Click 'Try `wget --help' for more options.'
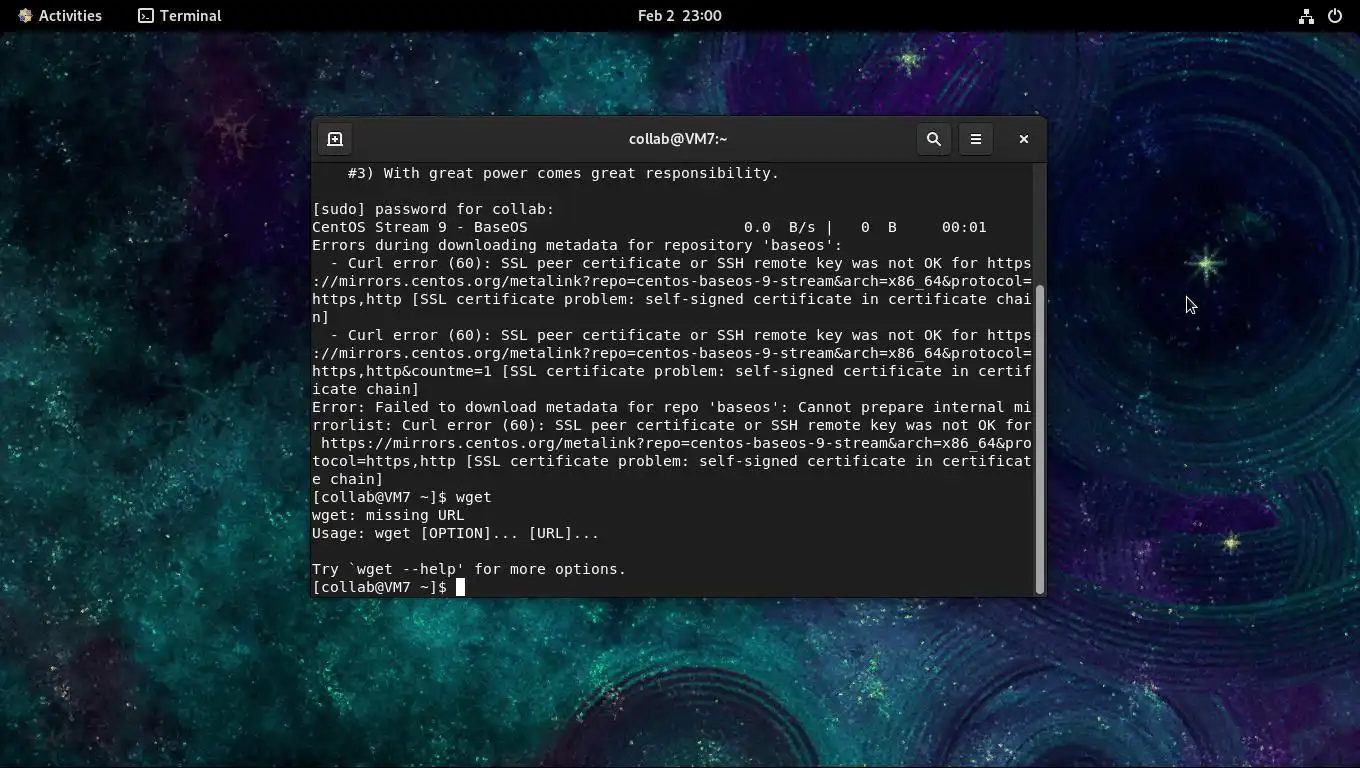Screen dimensions: 1360x768 point(469,569)
